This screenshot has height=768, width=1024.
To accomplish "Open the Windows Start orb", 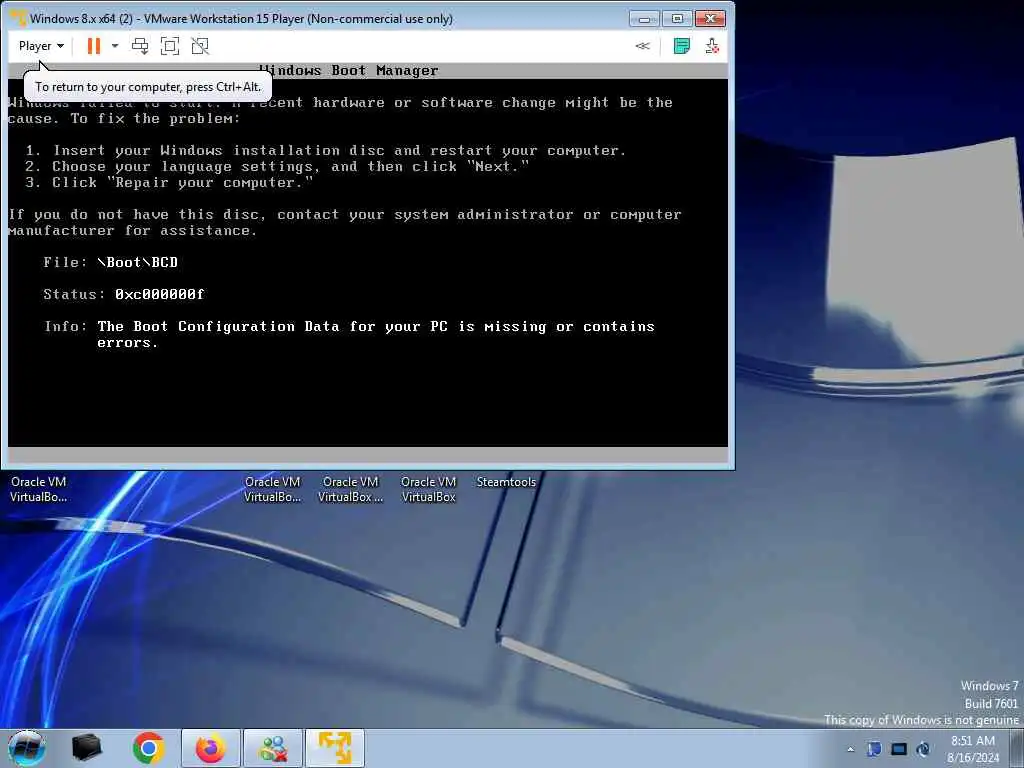I will [27, 748].
